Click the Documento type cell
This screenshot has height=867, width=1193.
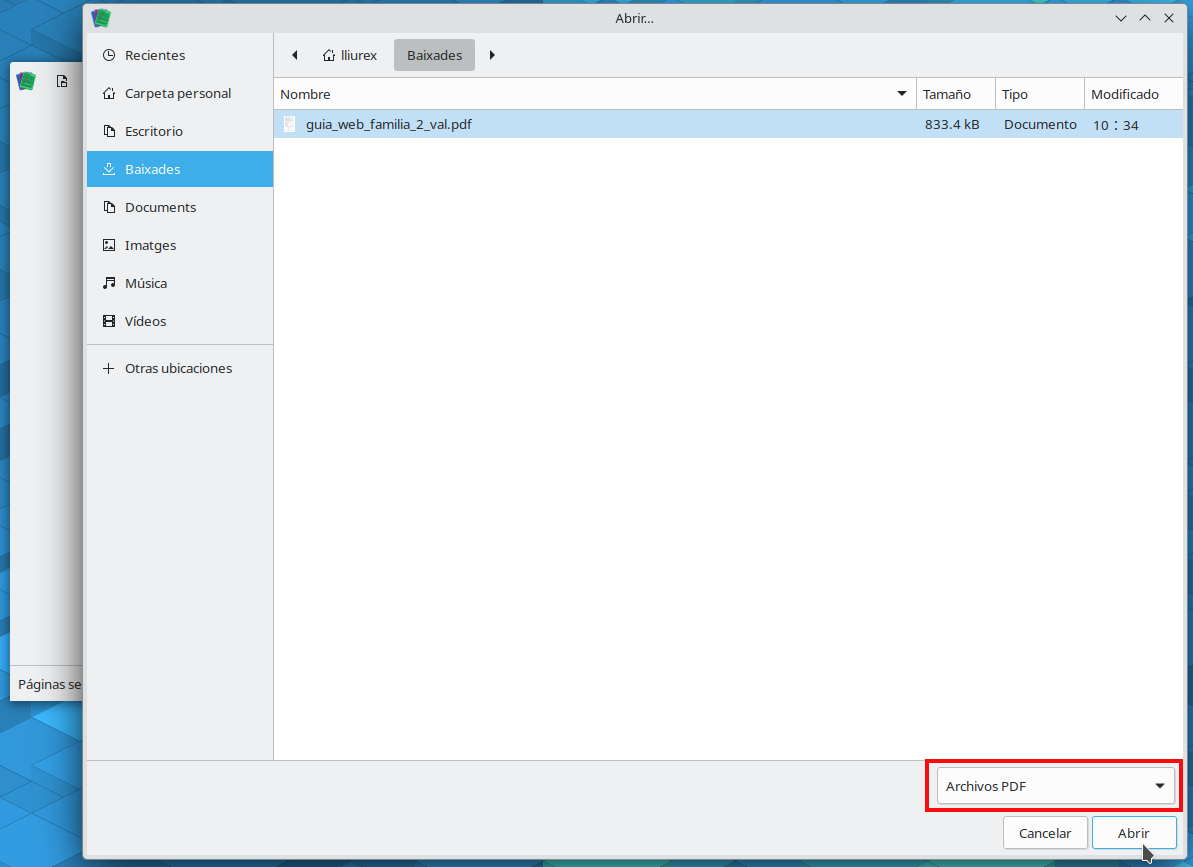[1040, 124]
